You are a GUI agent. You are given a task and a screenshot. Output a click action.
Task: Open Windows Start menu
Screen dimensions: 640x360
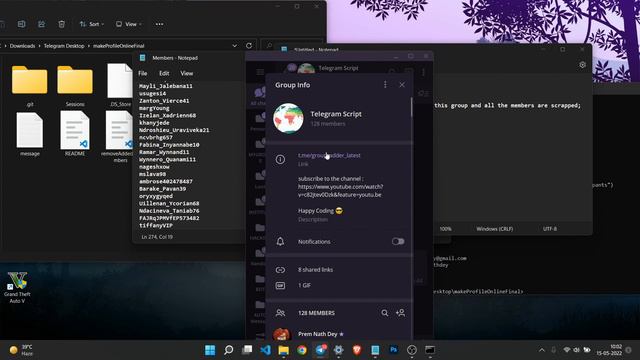coord(210,350)
